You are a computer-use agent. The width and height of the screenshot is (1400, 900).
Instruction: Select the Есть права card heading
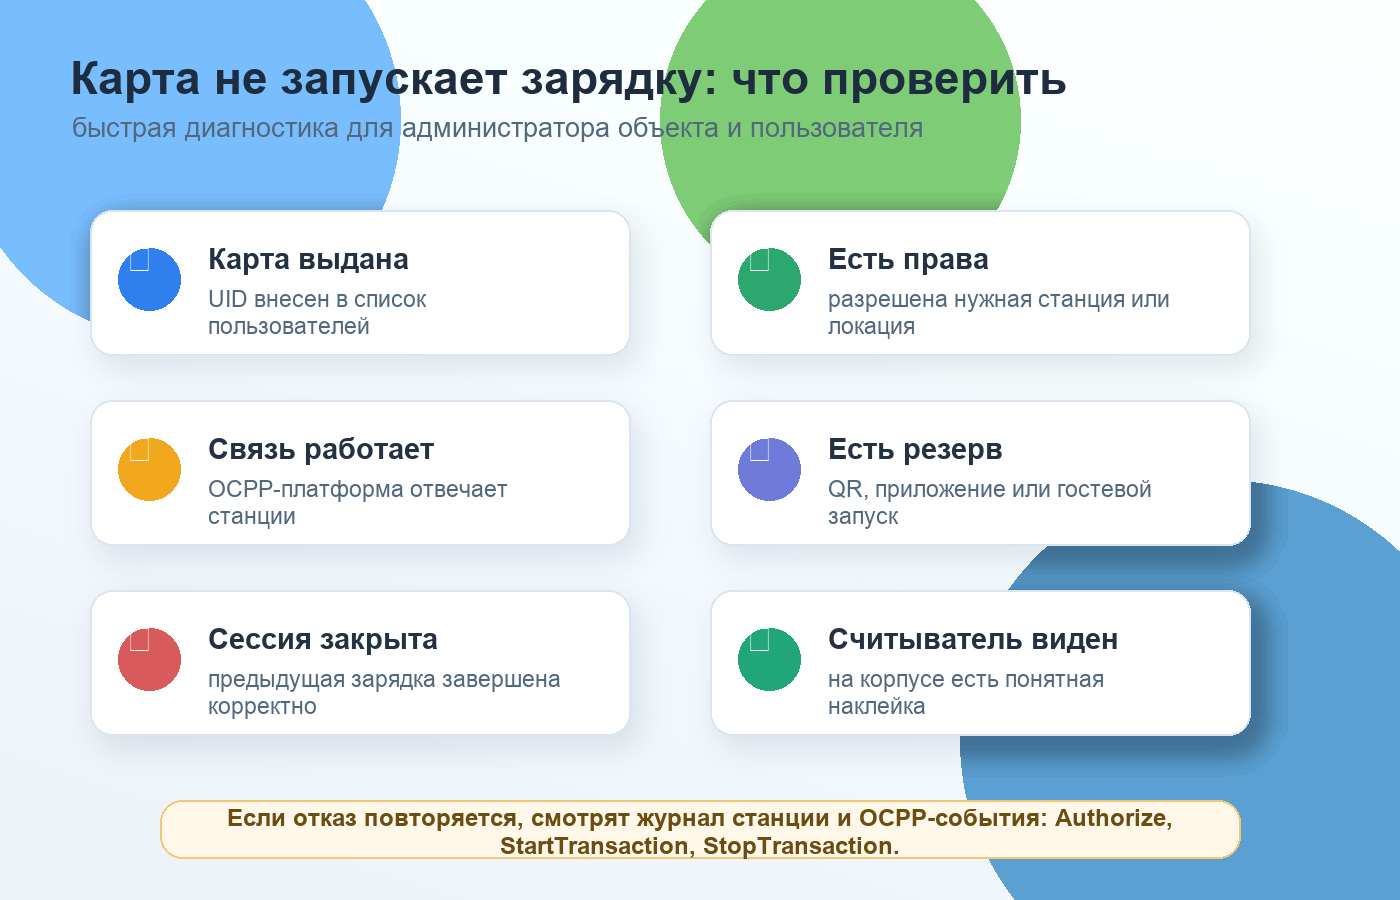[908, 259]
